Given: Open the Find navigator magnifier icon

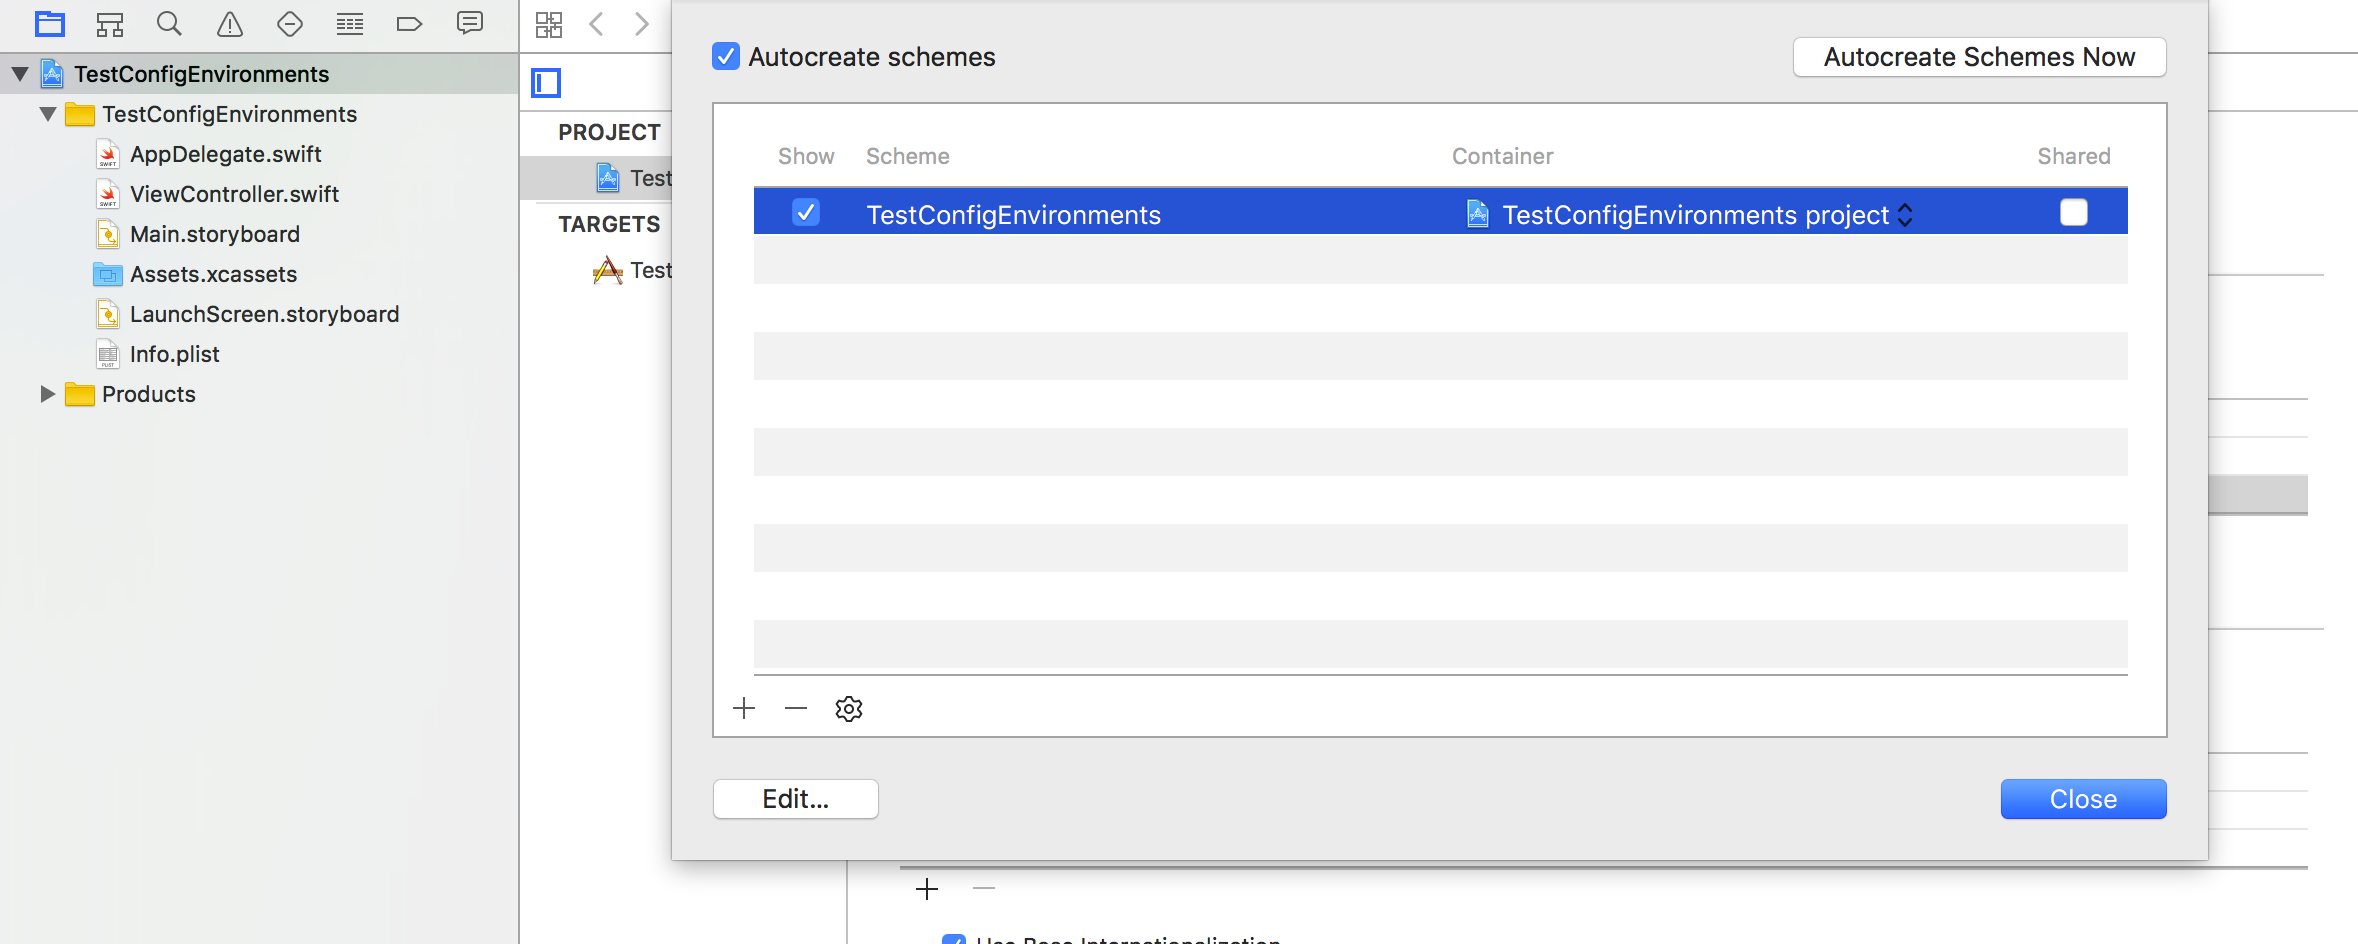Looking at the screenshot, I should click(x=170, y=24).
